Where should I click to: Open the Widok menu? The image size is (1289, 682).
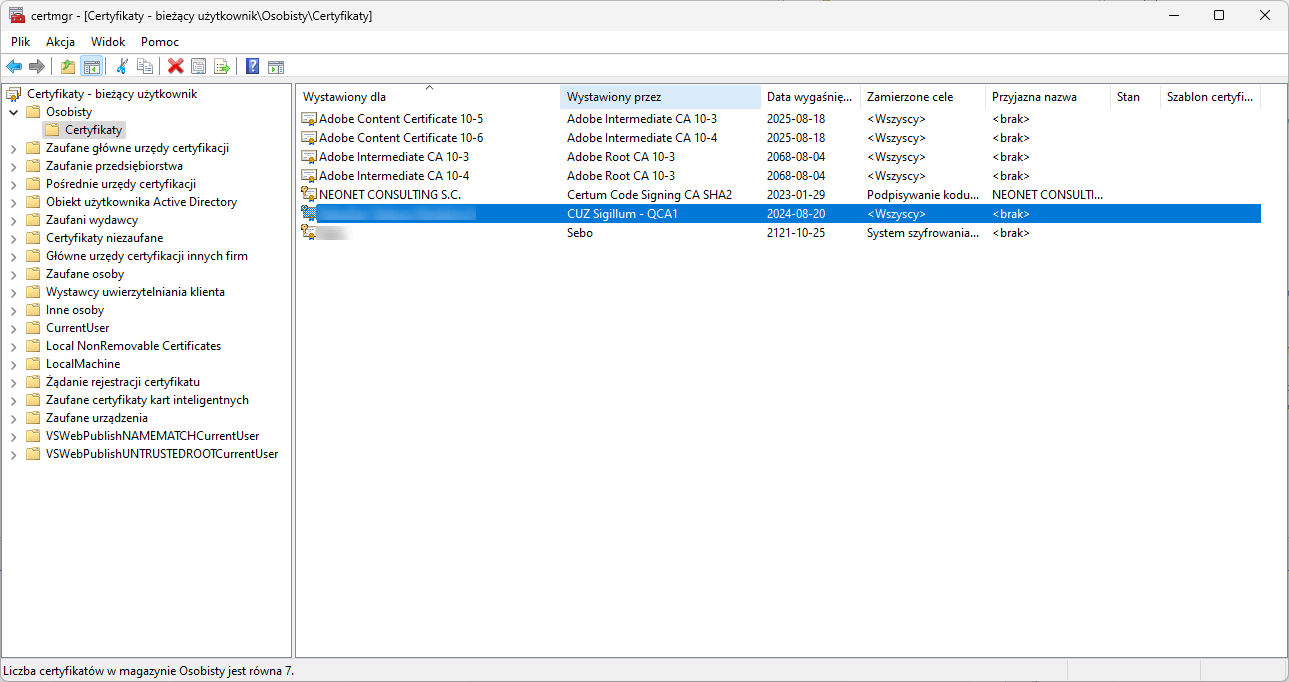click(108, 42)
